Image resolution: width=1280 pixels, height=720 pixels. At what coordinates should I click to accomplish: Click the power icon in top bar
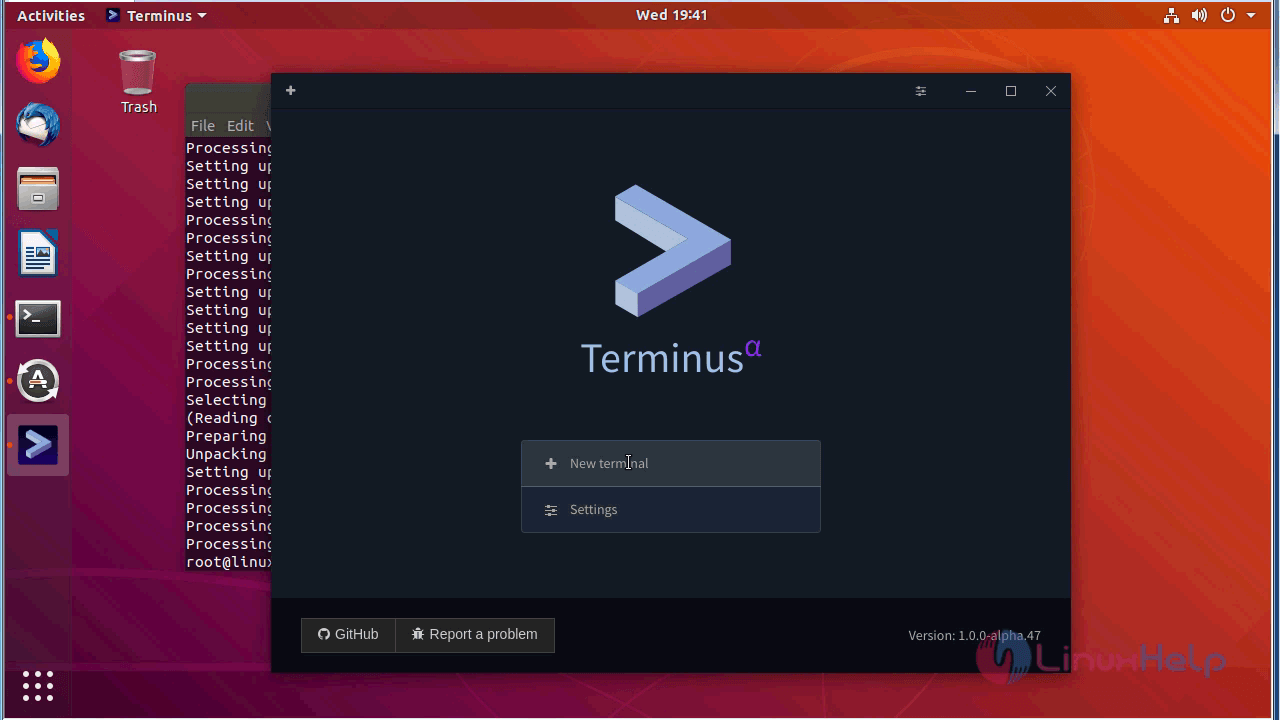pyautogui.click(x=1228, y=15)
